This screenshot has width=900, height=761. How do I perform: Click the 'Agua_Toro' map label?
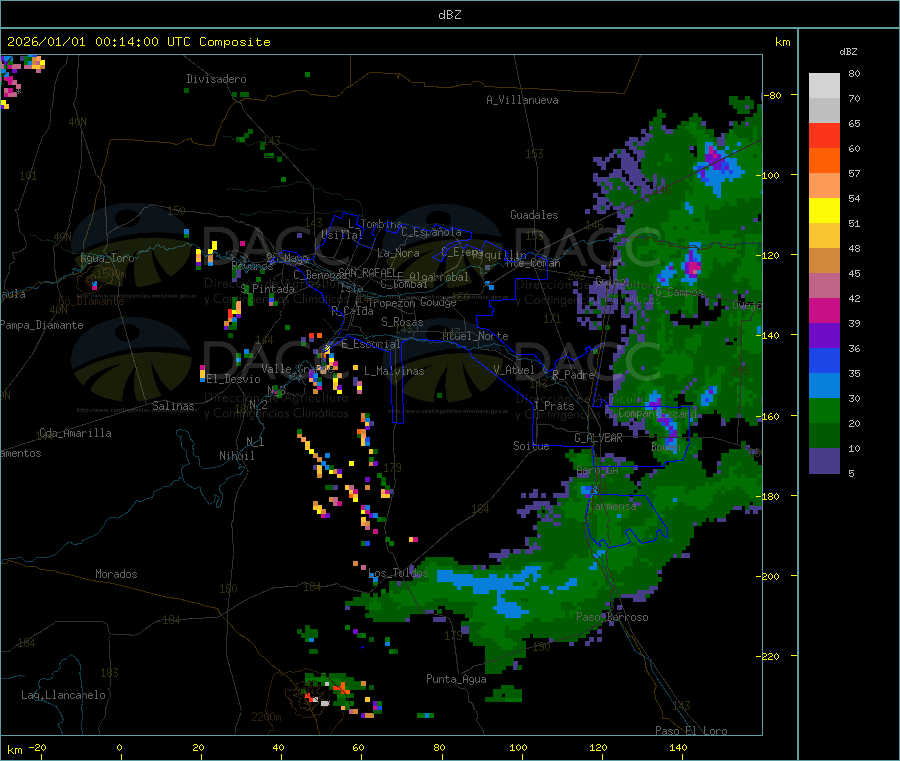tap(107, 258)
